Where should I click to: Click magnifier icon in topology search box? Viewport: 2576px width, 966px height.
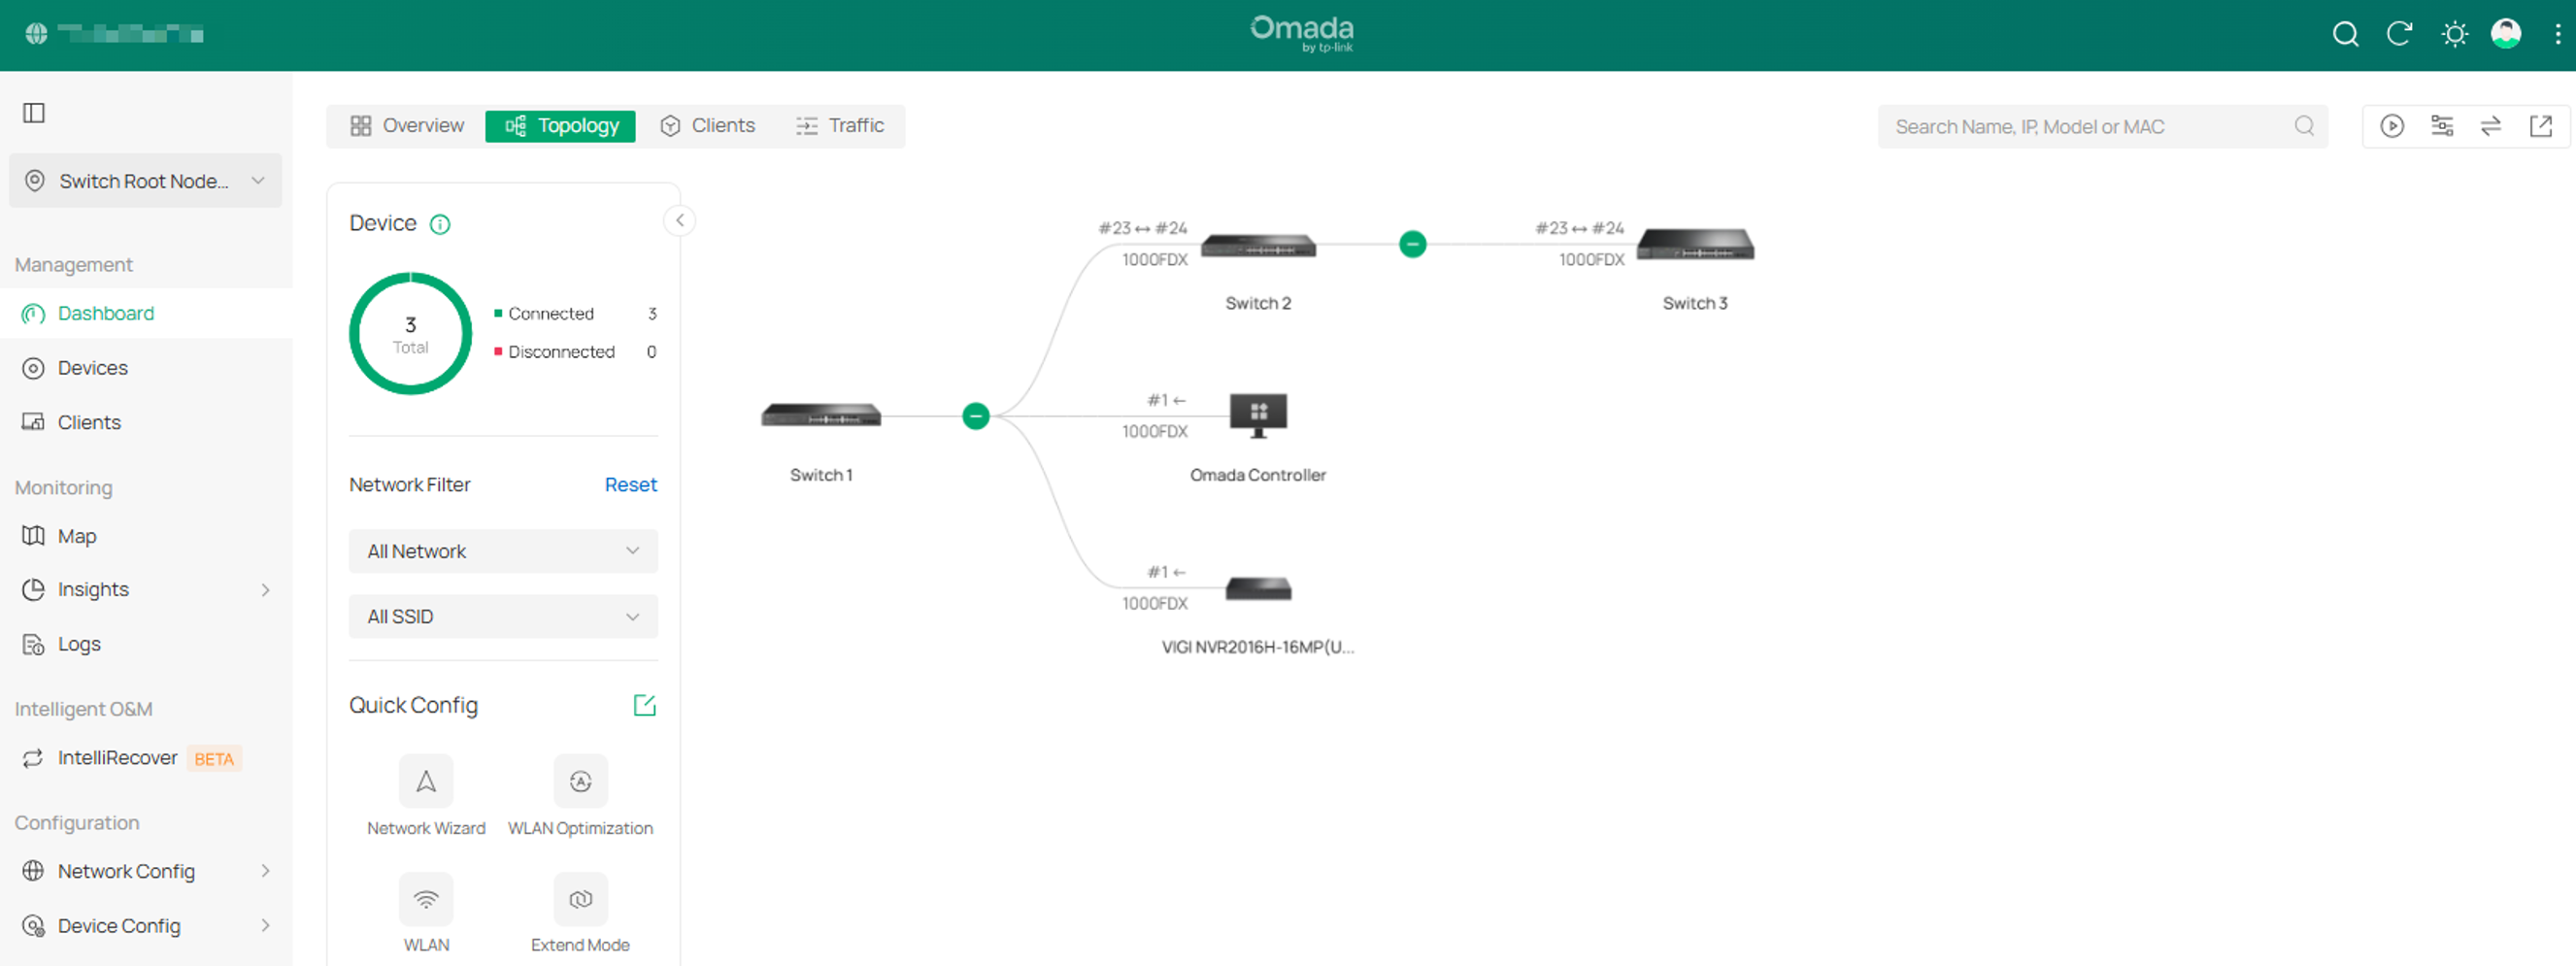[x=2304, y=126]
